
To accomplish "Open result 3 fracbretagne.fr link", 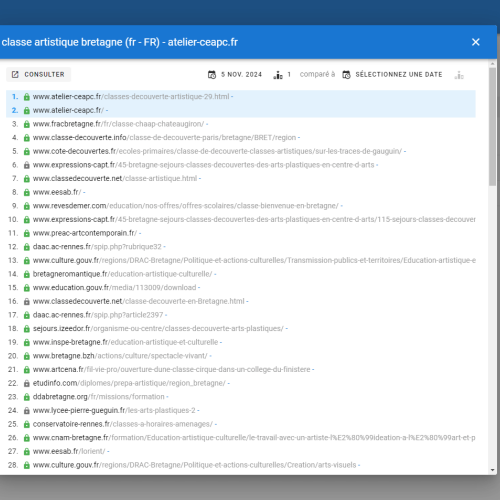I will click(x=118, y=124).
